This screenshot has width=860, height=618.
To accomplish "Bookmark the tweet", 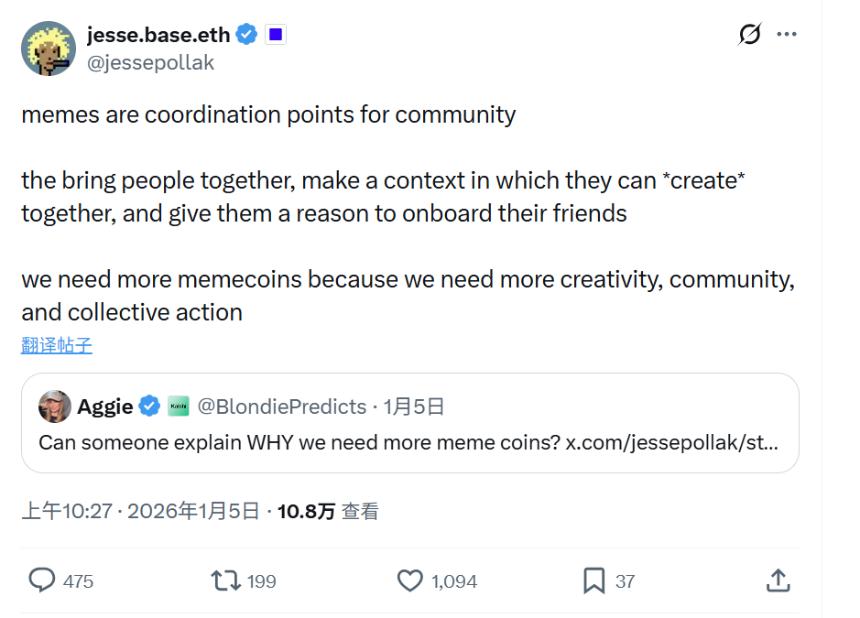I will (x=596, y=579).
